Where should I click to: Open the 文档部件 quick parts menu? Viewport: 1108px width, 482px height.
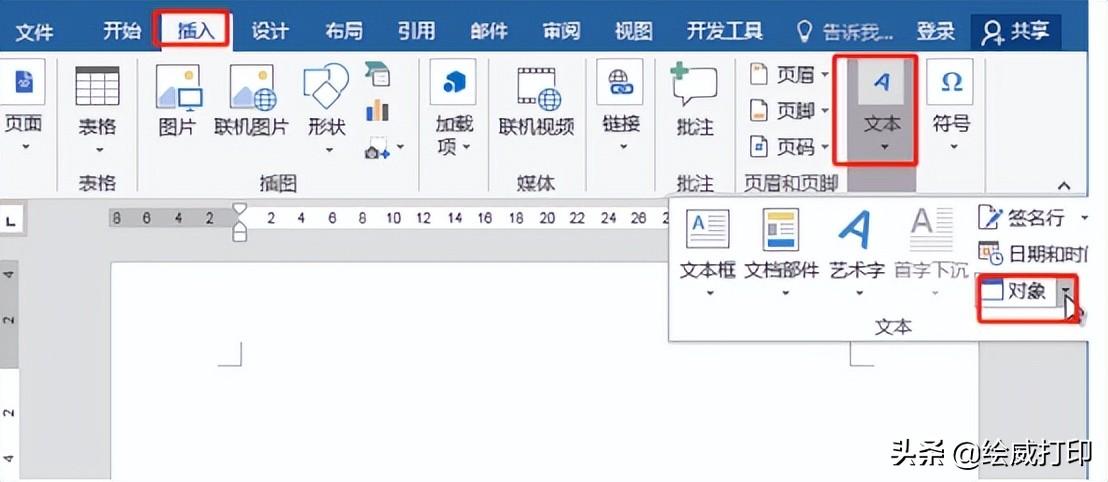point(782,252)
